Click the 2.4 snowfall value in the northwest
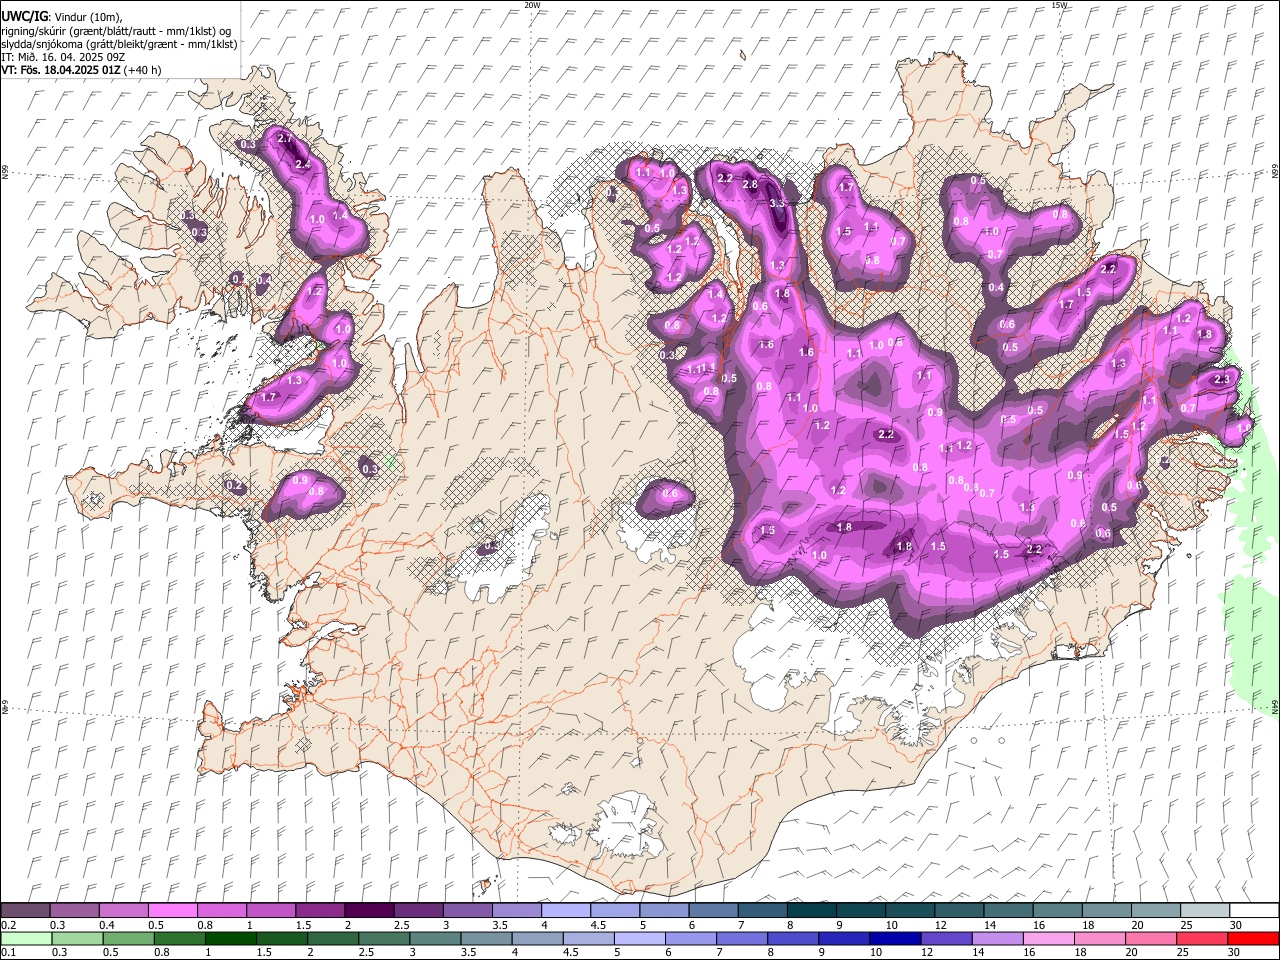Viewport: 1280px width, 960px height. pos(303,163)
